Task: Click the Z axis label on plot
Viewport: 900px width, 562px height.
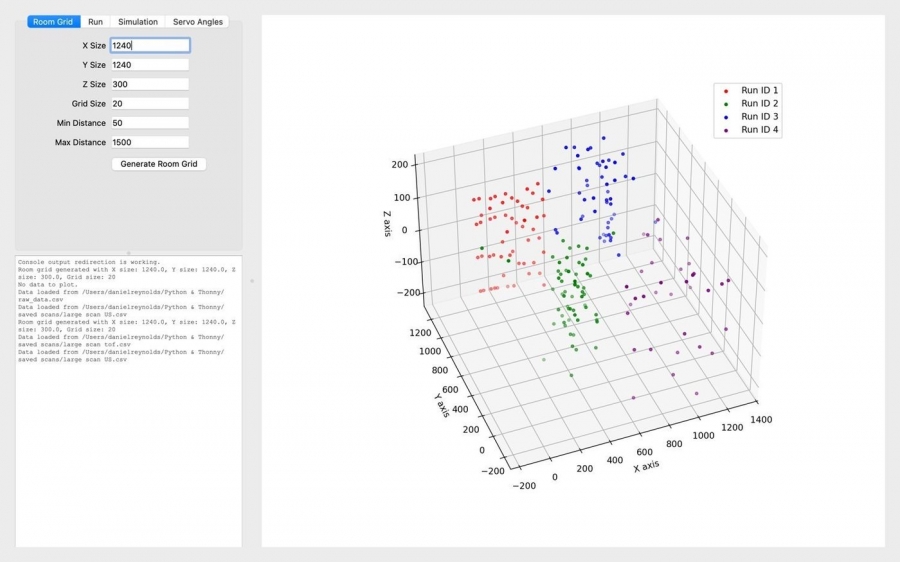Action: coord(387,224)
